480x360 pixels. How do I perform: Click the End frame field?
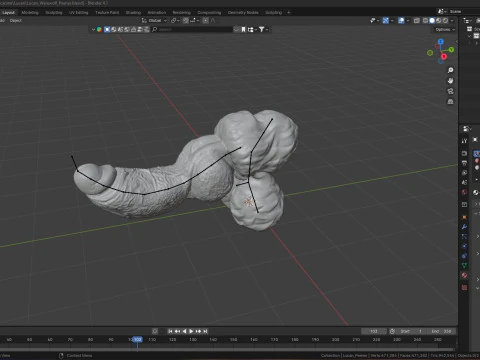tap(441, 331)
